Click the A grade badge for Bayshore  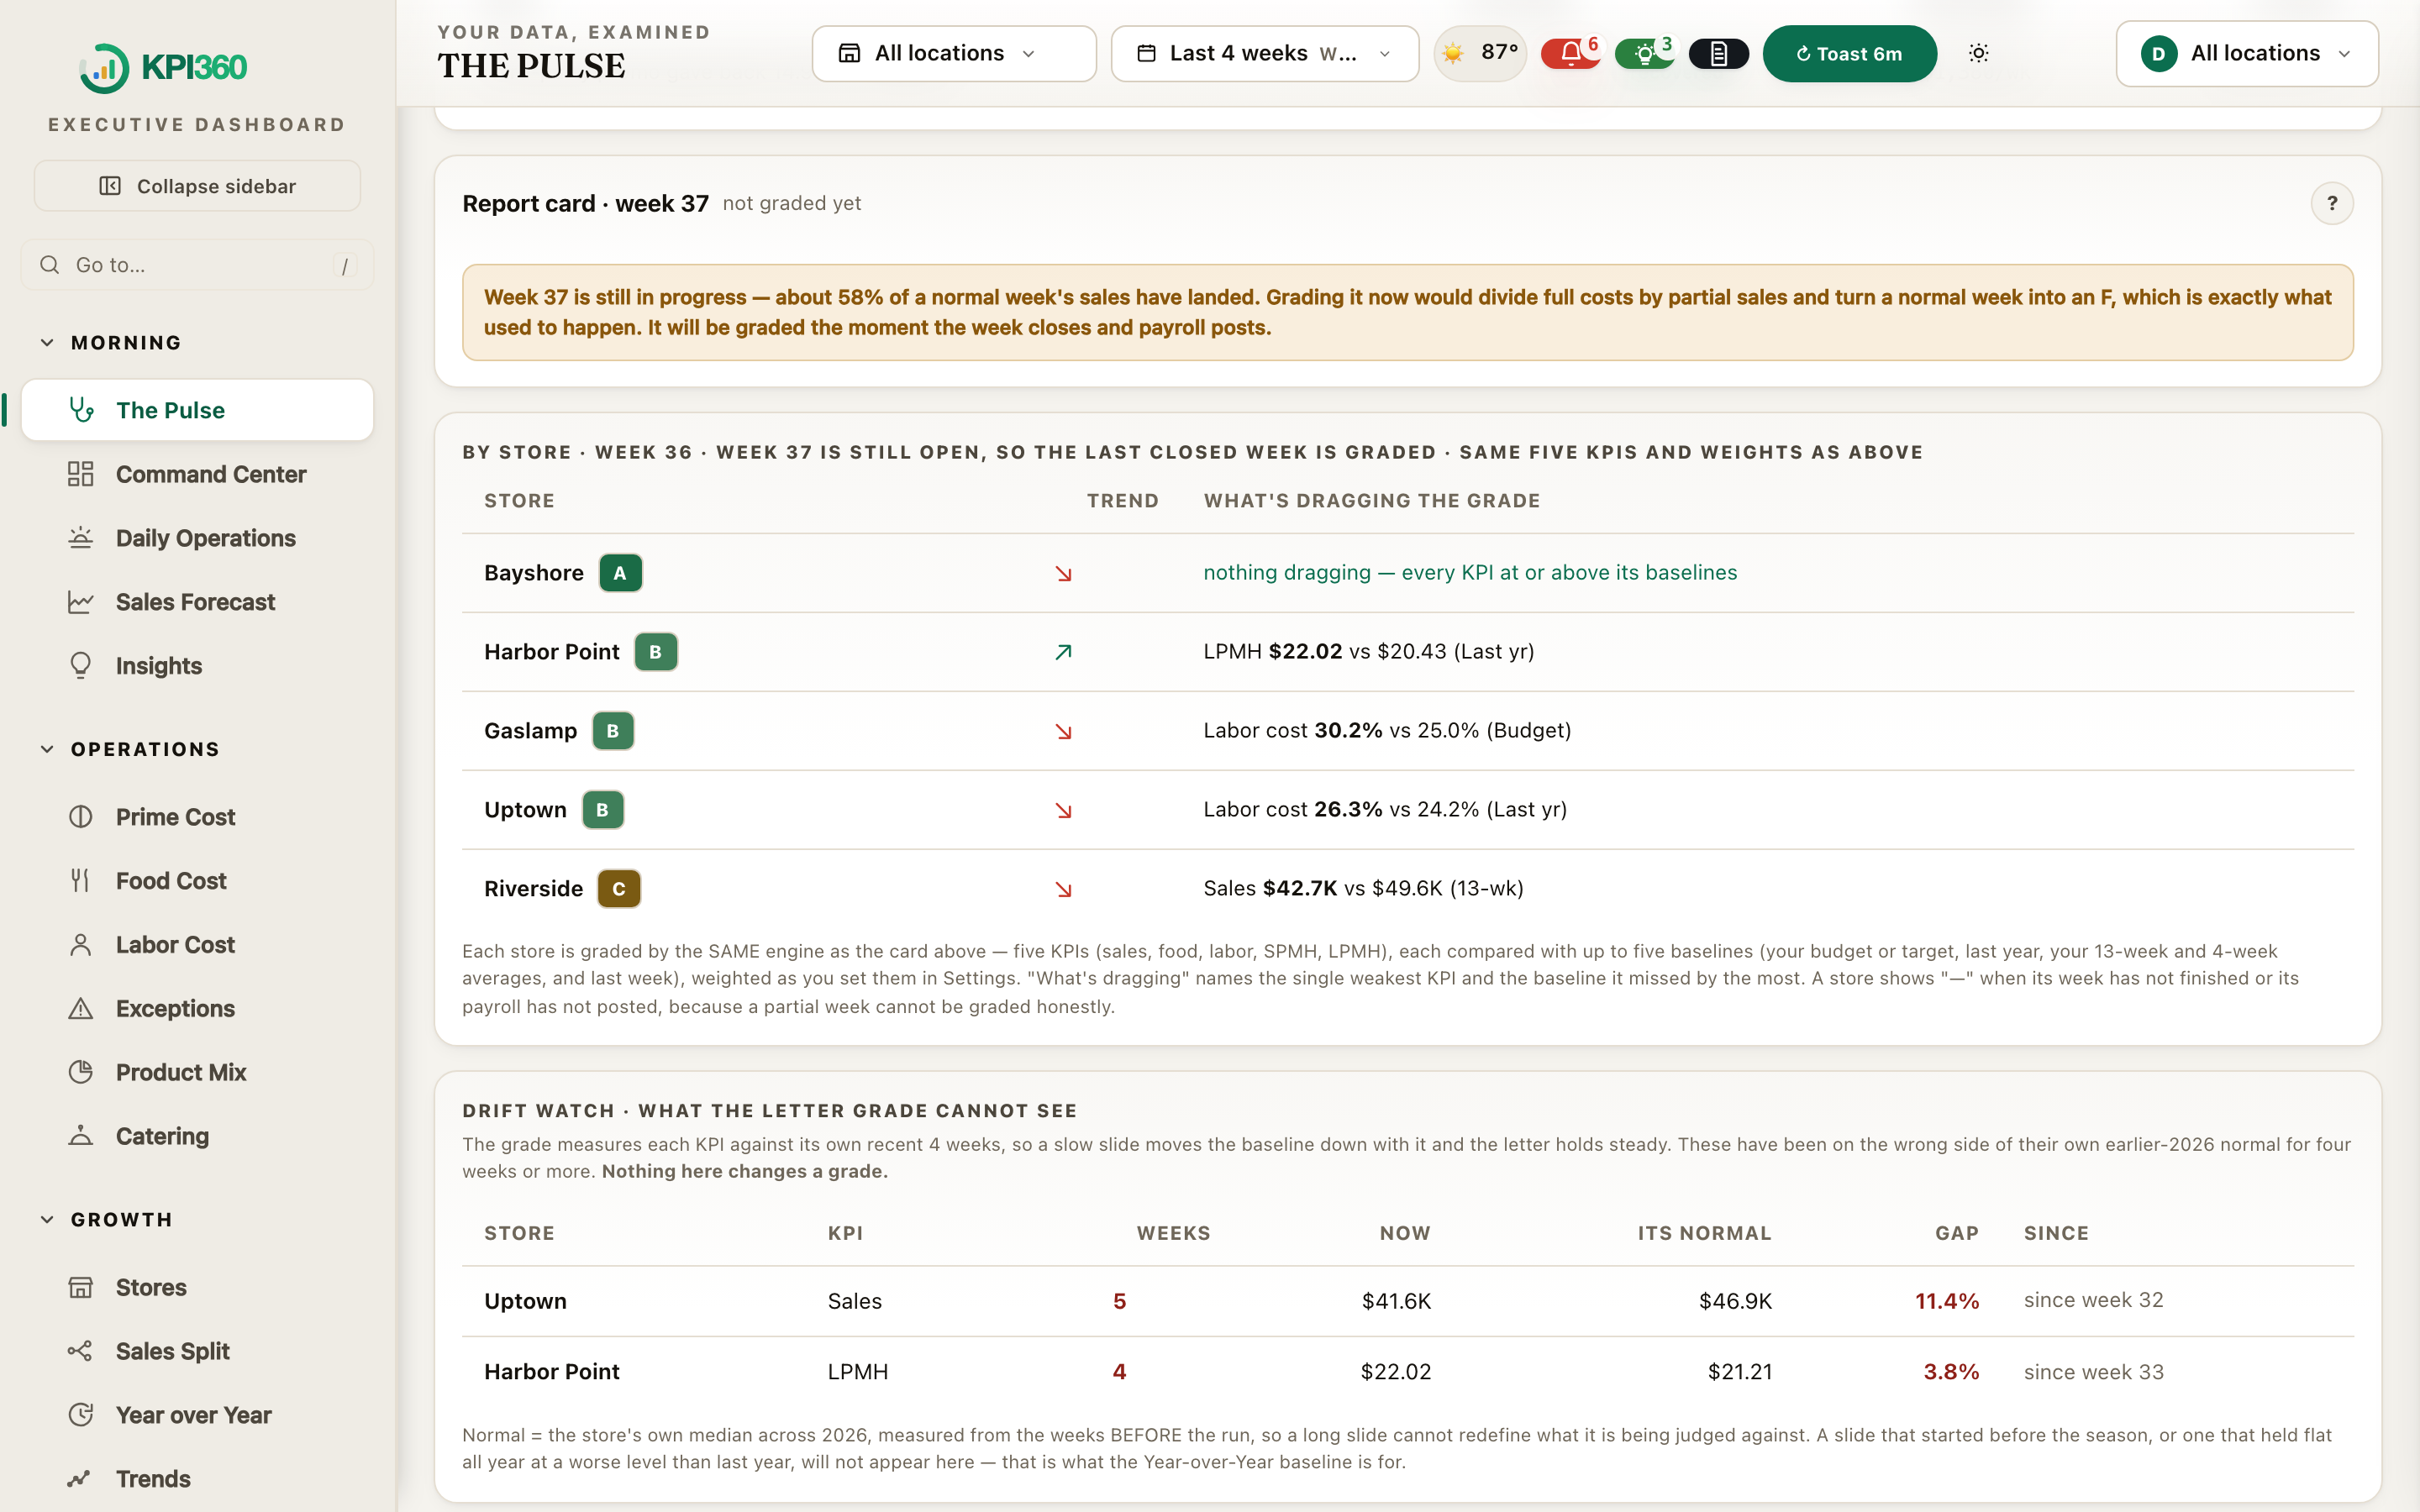pos(620,573)
